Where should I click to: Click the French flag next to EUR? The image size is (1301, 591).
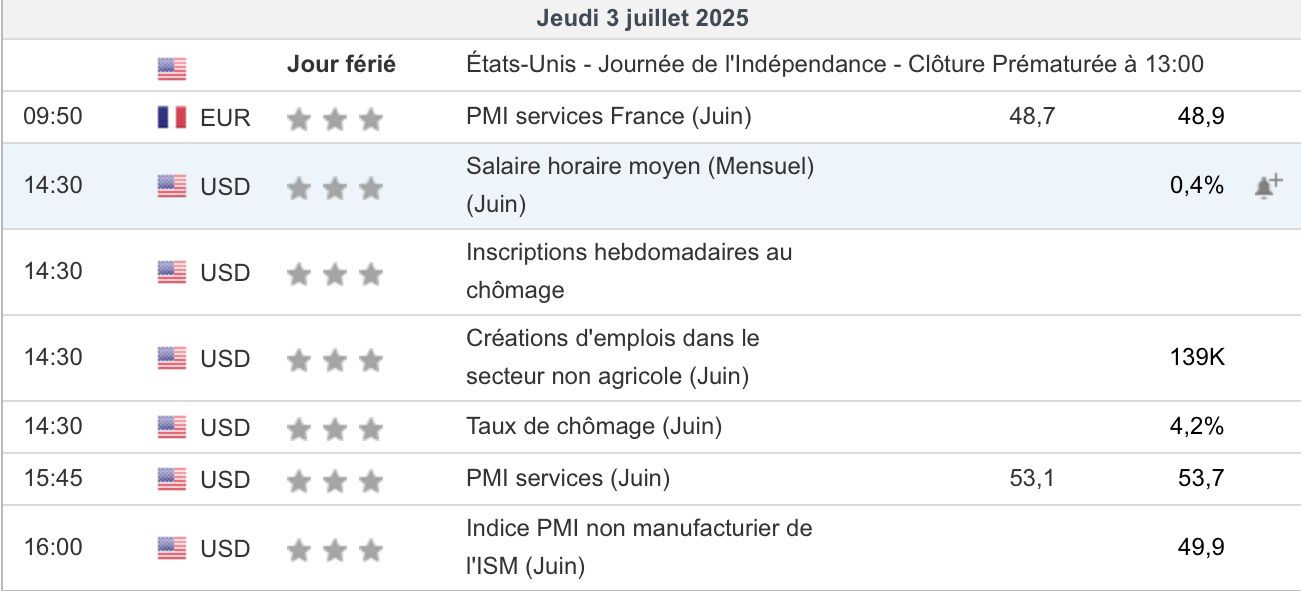pyautogui.click(x=172, y=117)
